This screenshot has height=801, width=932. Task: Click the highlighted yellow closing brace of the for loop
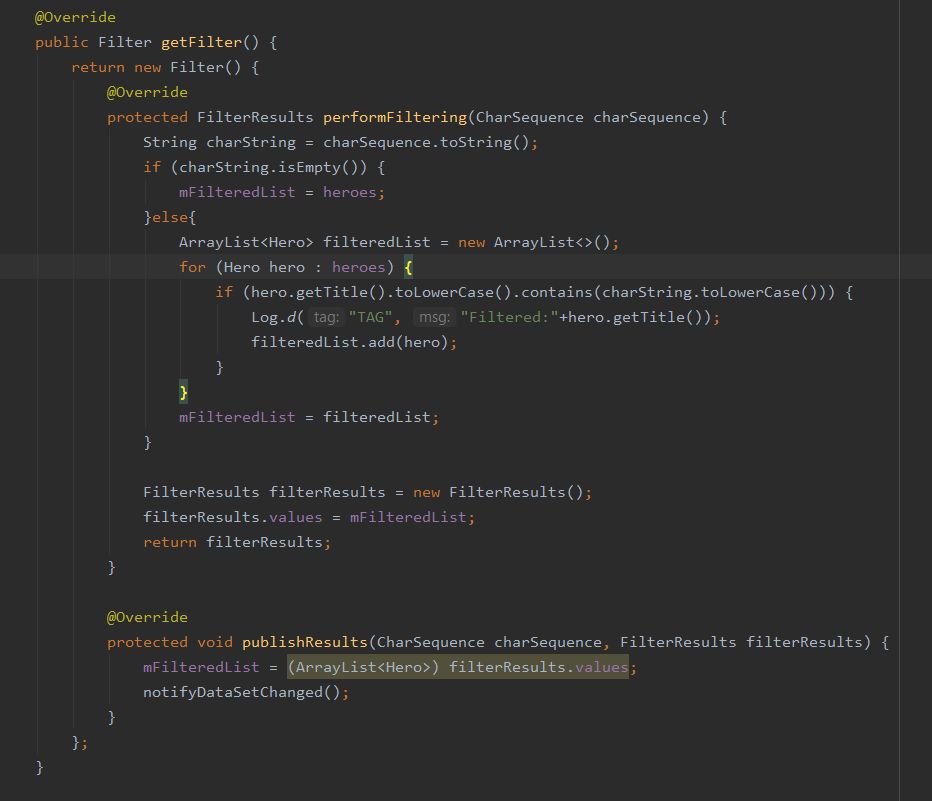(x=184, y=392)
